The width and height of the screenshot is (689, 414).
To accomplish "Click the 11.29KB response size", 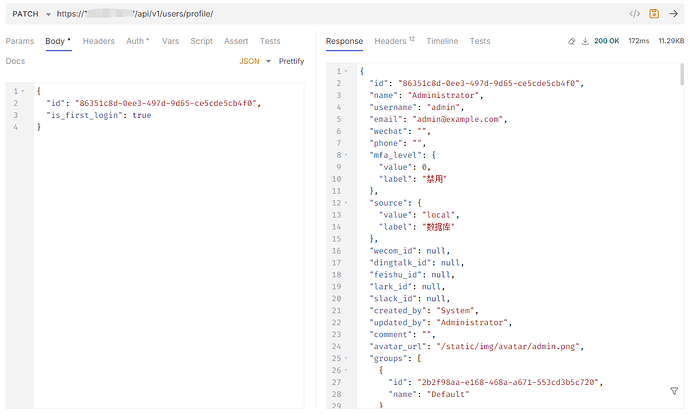I will click(671, 41).
